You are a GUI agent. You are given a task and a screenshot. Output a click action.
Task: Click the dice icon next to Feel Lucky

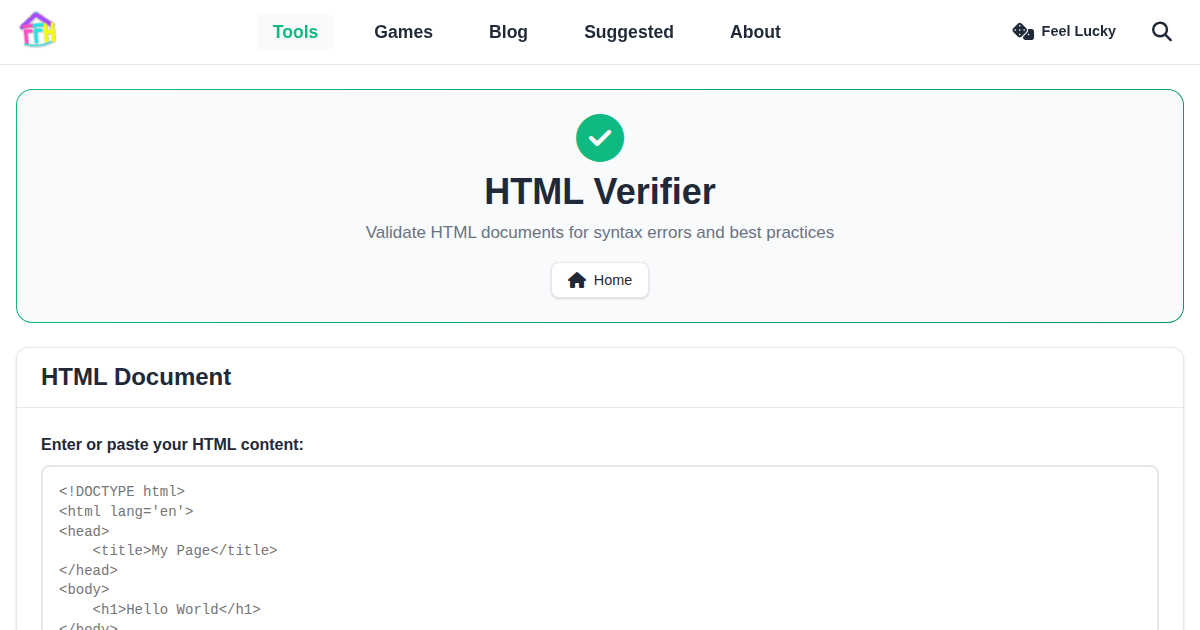1023,31
